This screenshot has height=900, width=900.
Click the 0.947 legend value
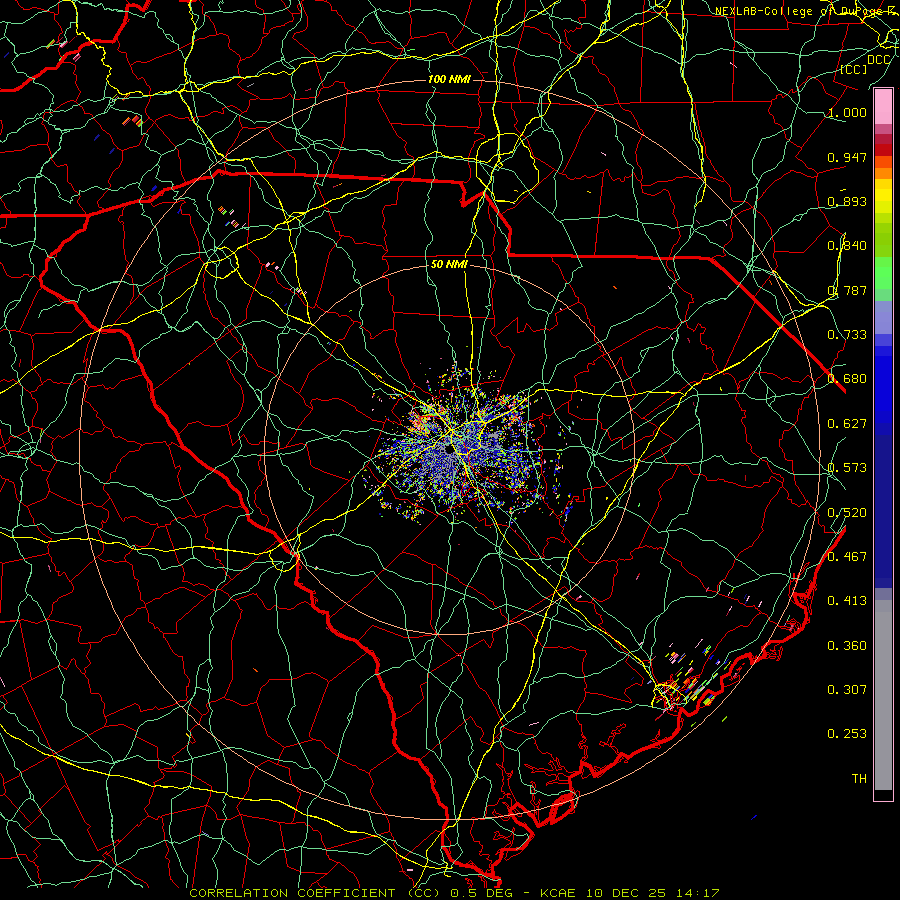847,157
